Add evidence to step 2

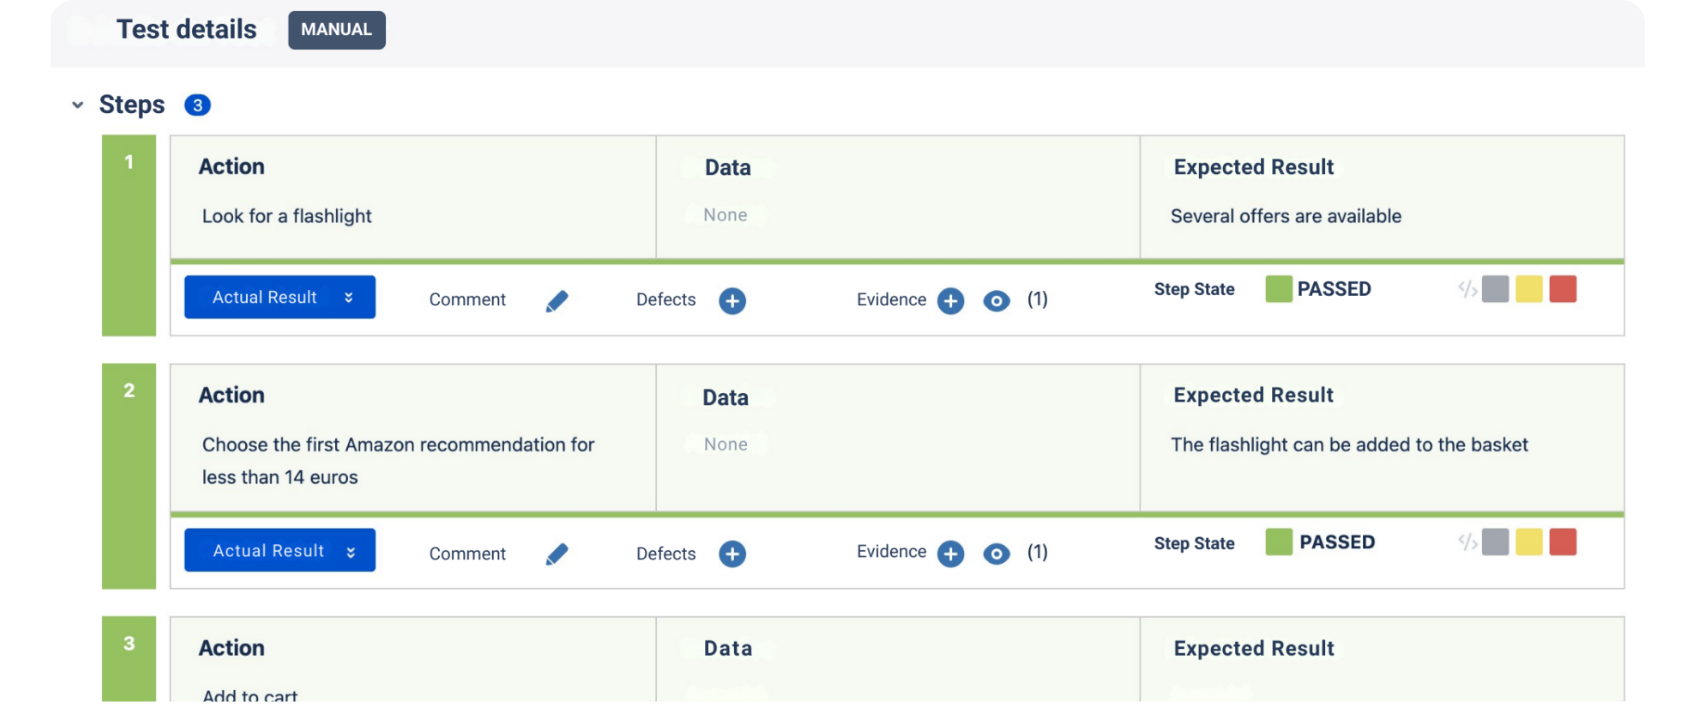point(950,554)
